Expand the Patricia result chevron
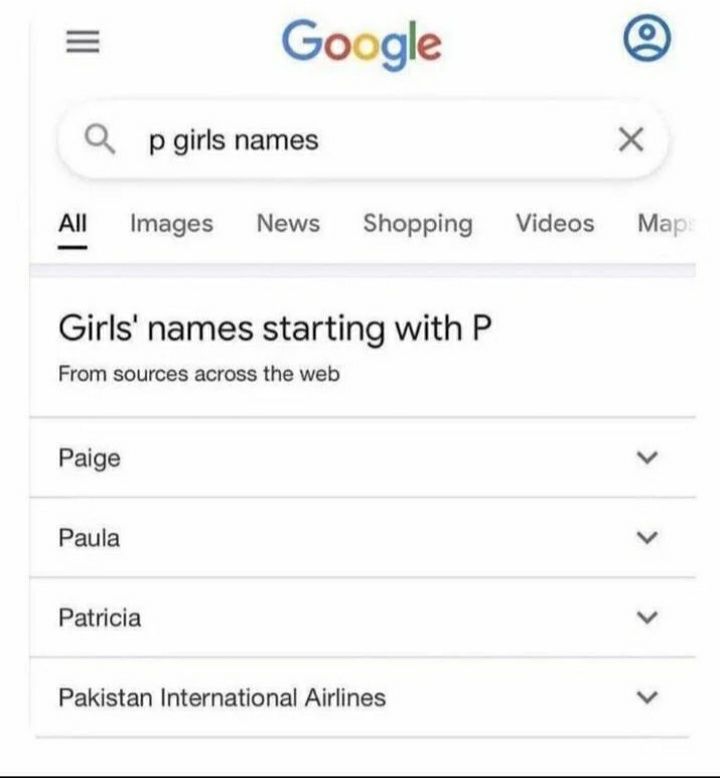 (647, 618)
